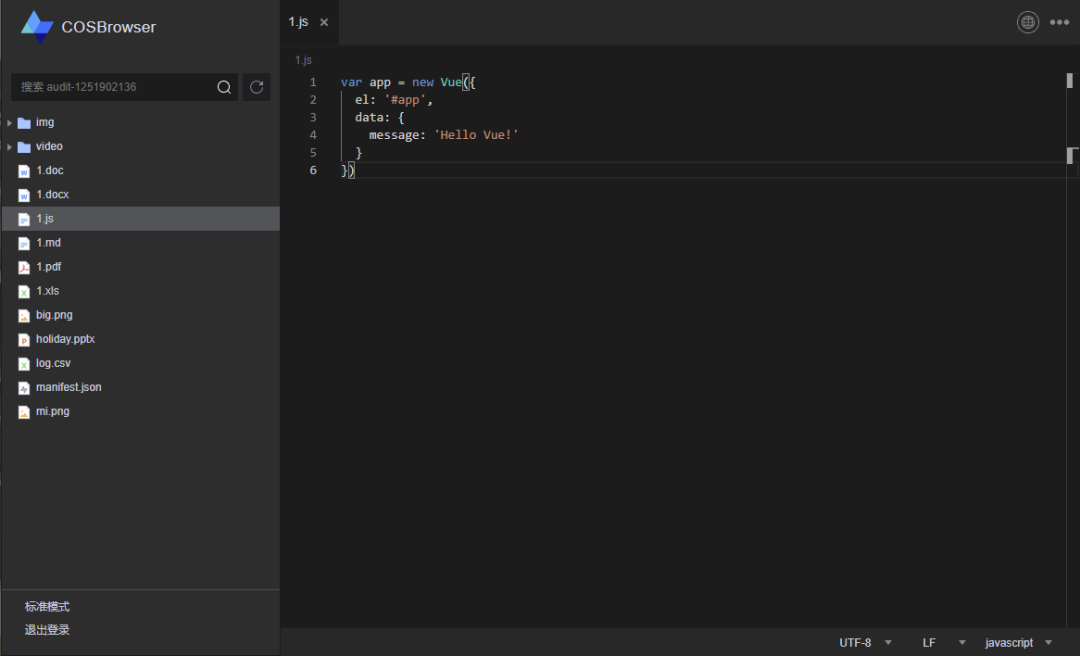Click the Excel icon of 1.xls
1080x656 pixels.
[x=24, y=291]
